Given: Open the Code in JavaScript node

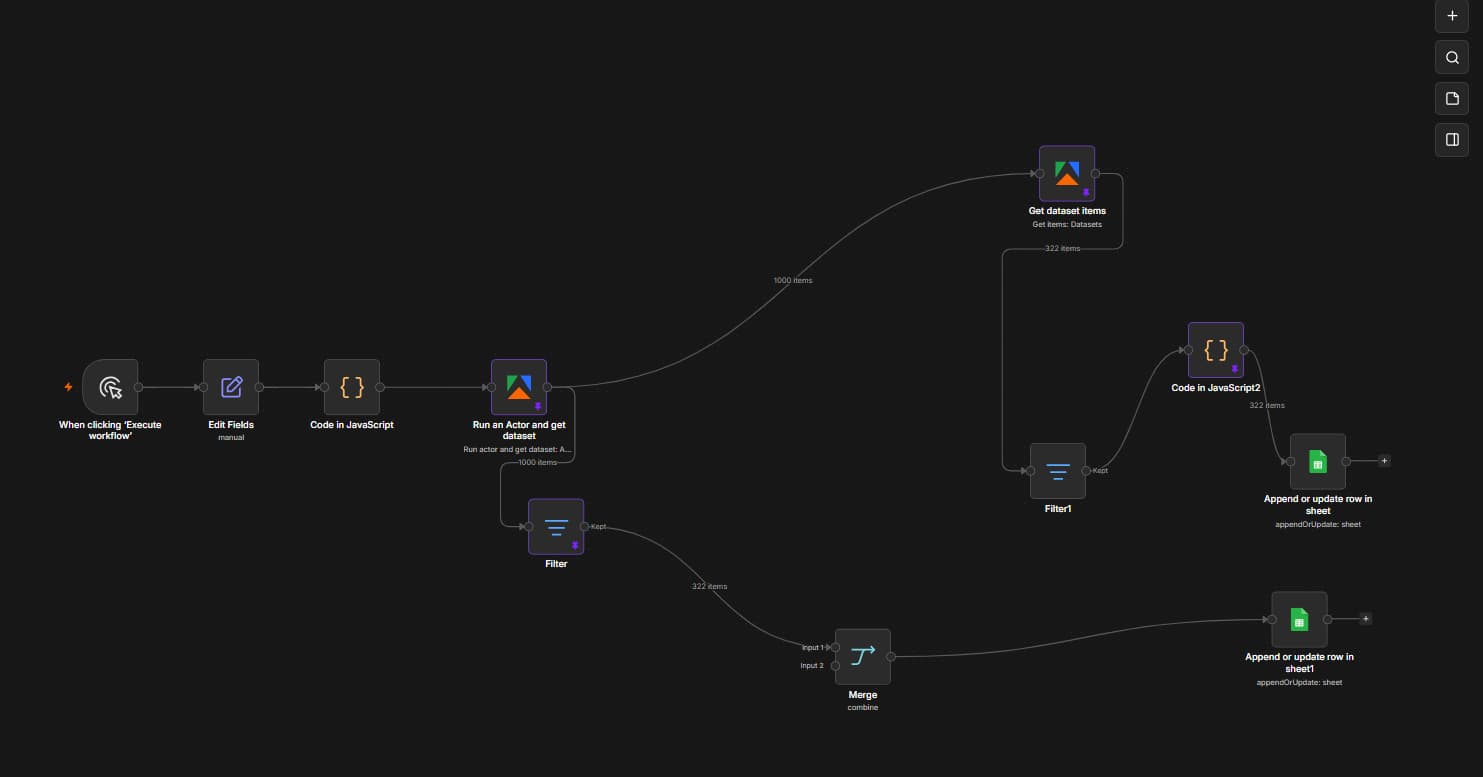Looking at the screenshot, I should 352,387.
